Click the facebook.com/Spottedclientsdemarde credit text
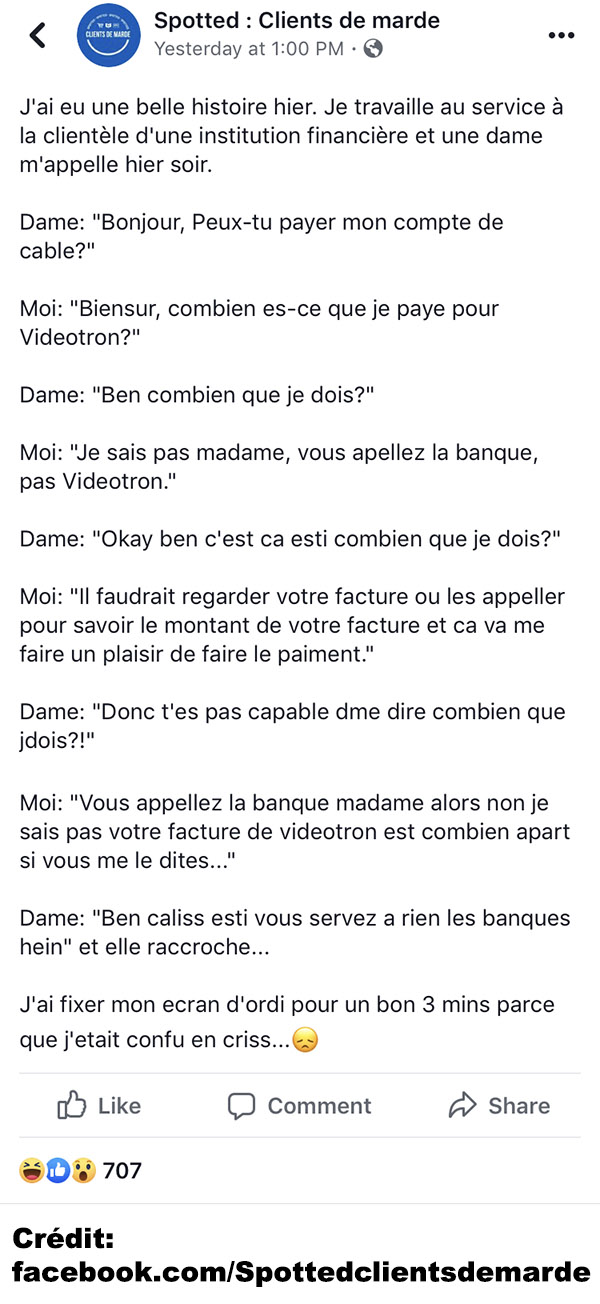600x1304 pixels. pyautogui.click(x=301, y=1272)
